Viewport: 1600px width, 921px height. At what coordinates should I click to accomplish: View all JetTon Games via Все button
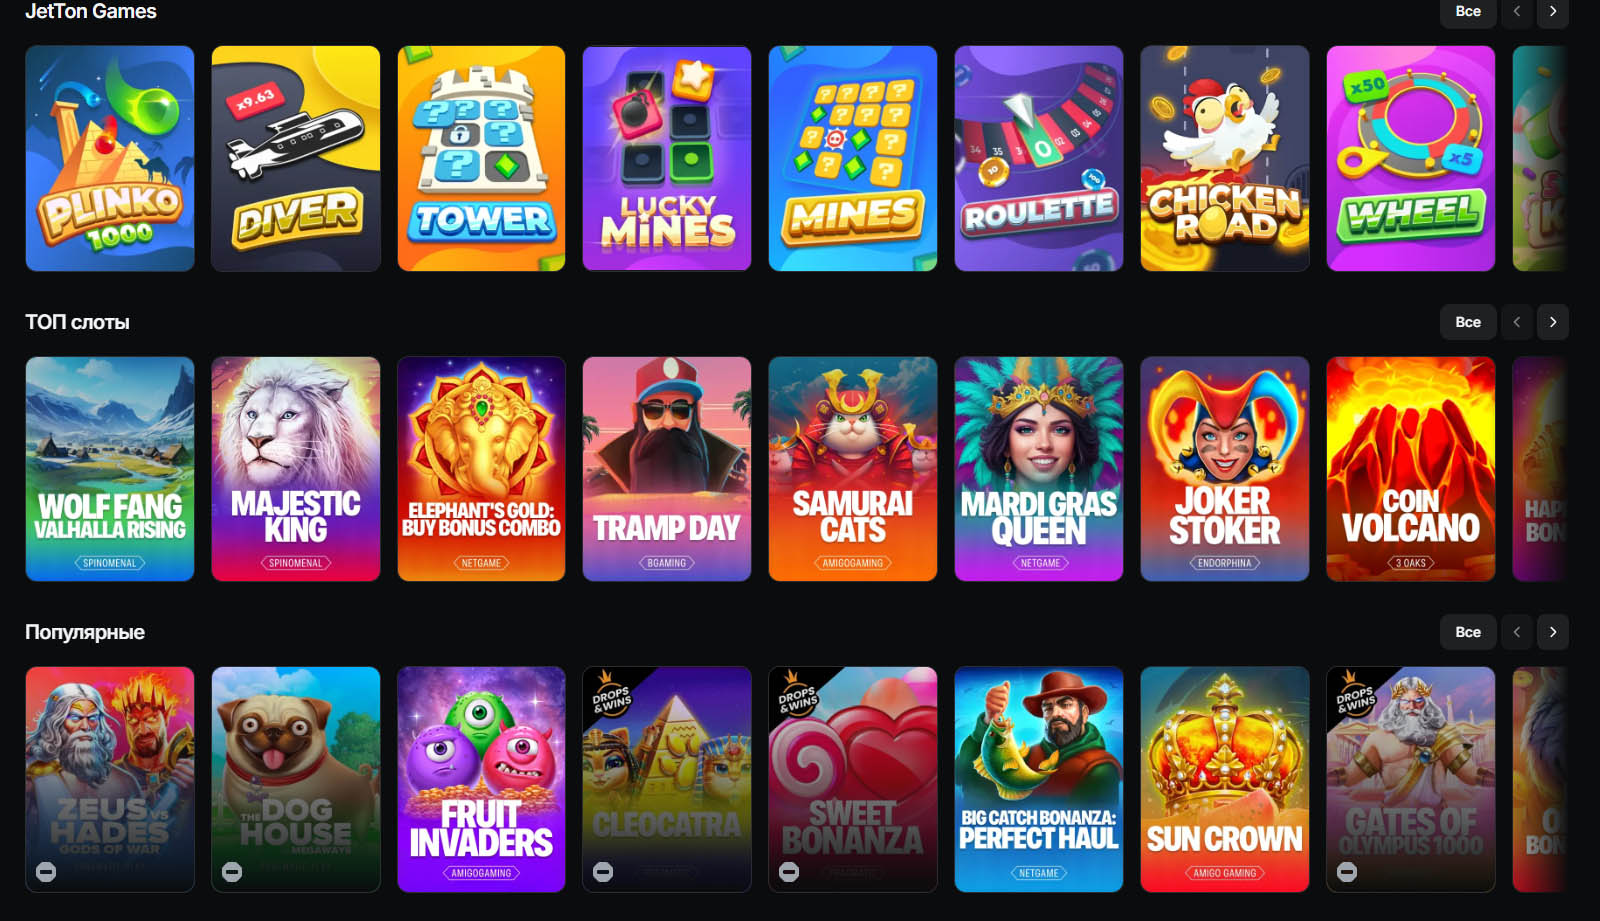click(1468, 11)
